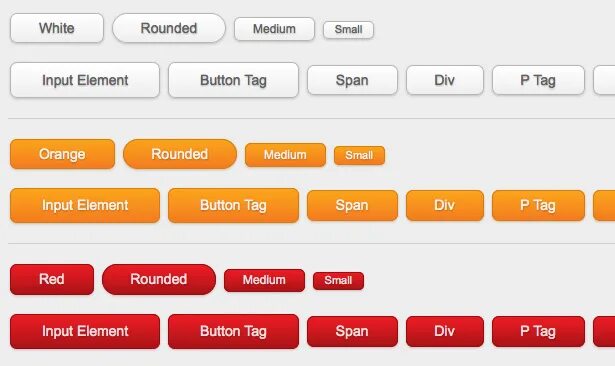Tap the white Small button
This screenshot has height=366, width=615.
[x=348, y=30]
